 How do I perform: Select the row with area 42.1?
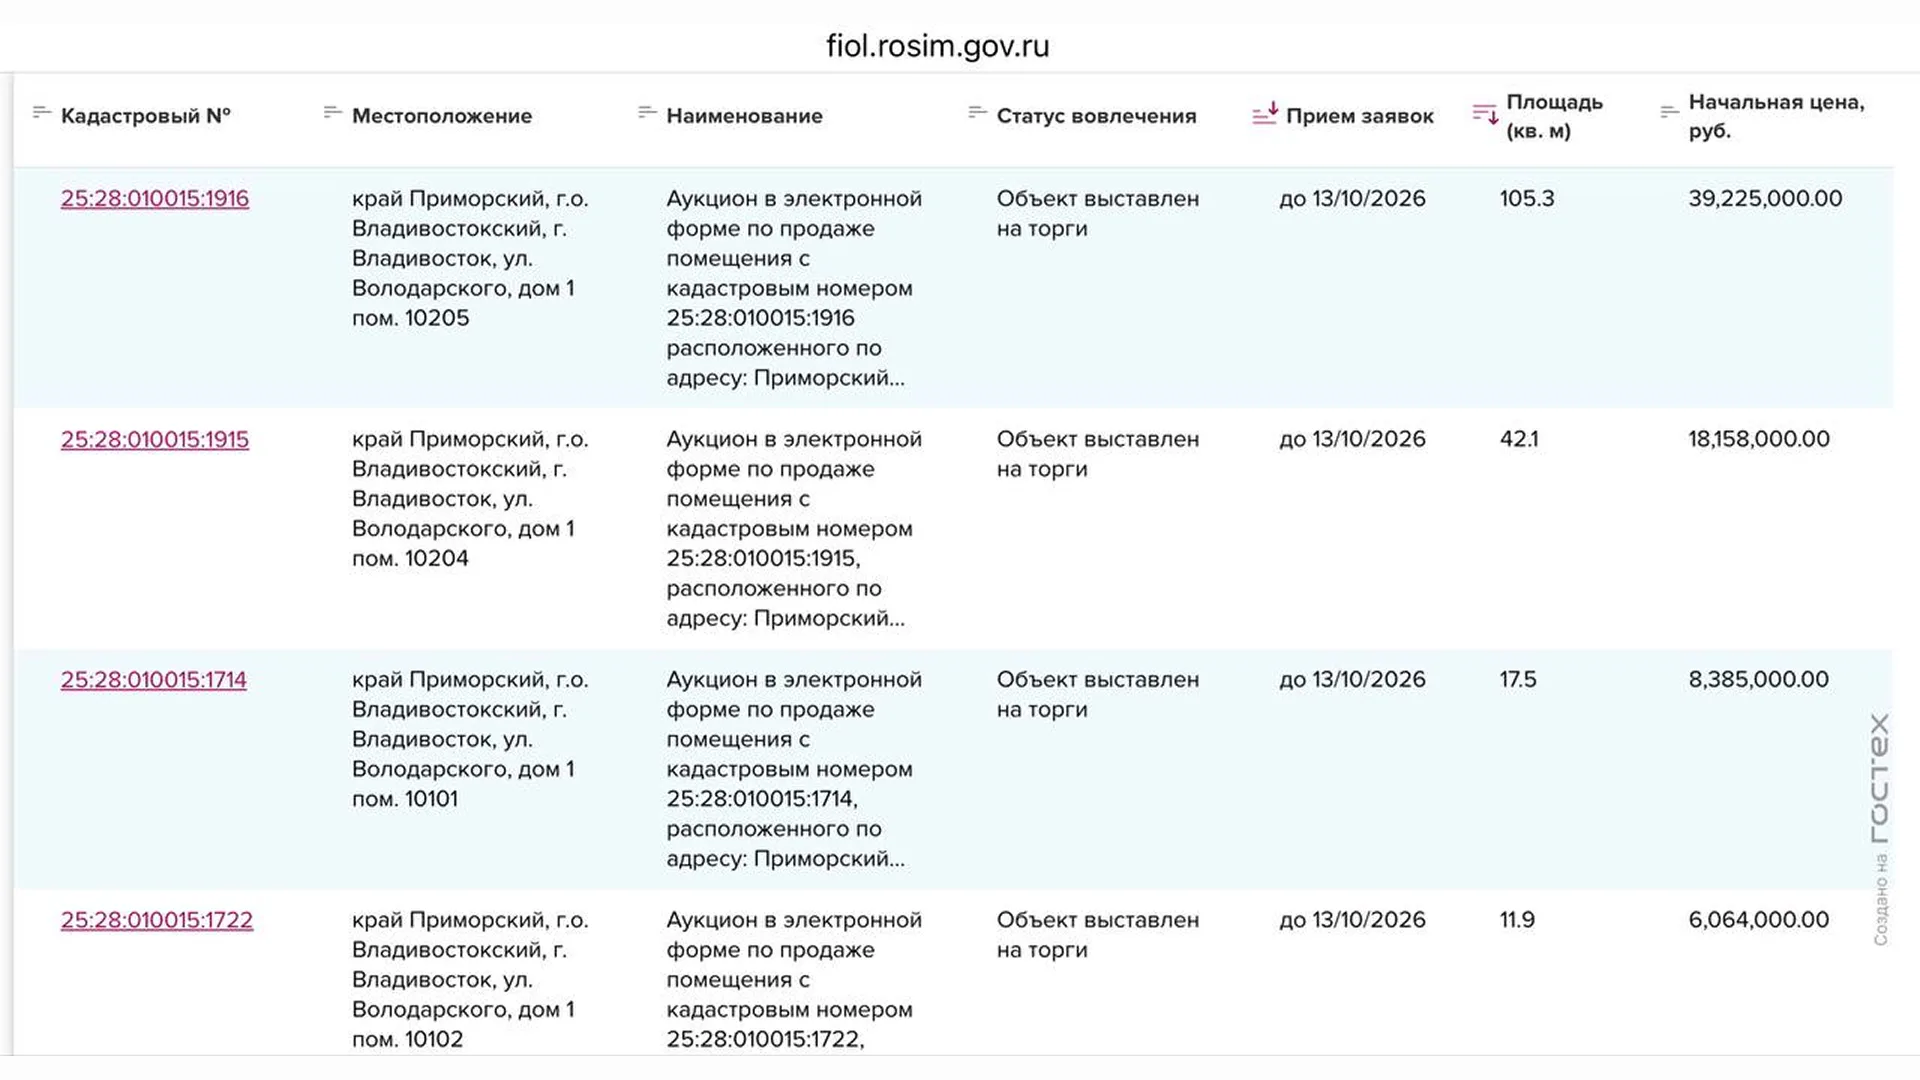coord(953,528)
